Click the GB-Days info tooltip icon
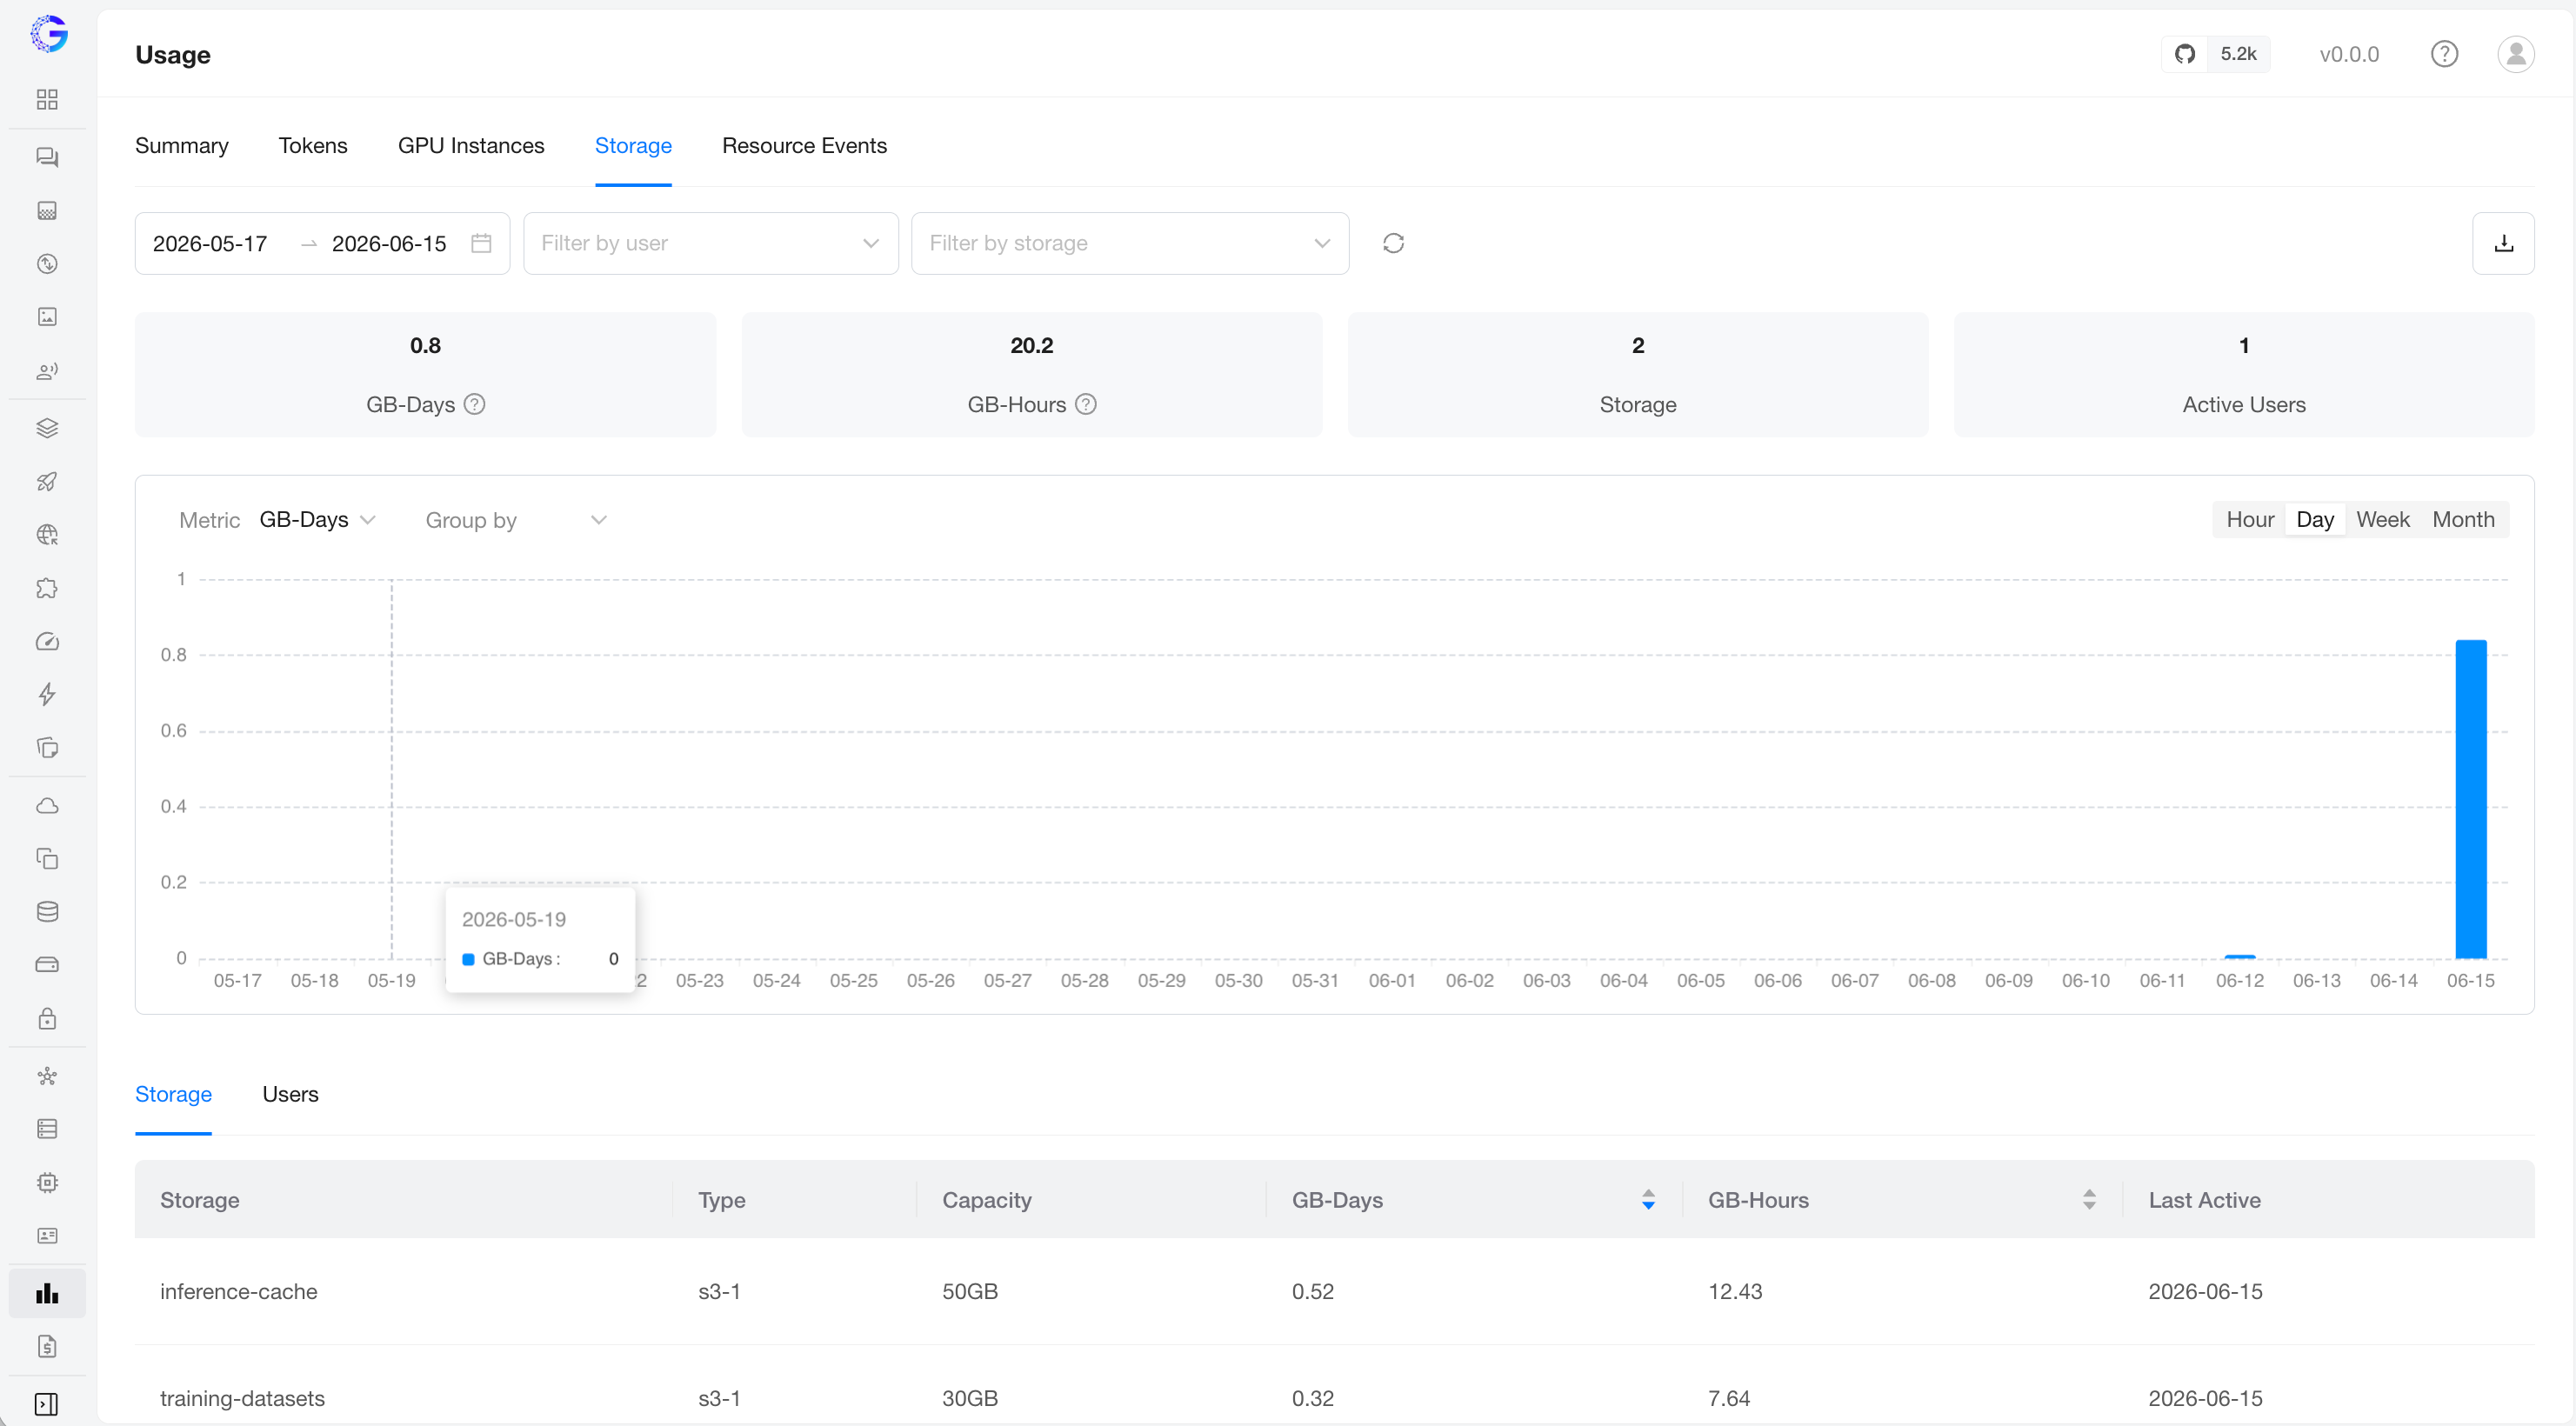The image size is (2576, 1426). (x=475, y=404)
